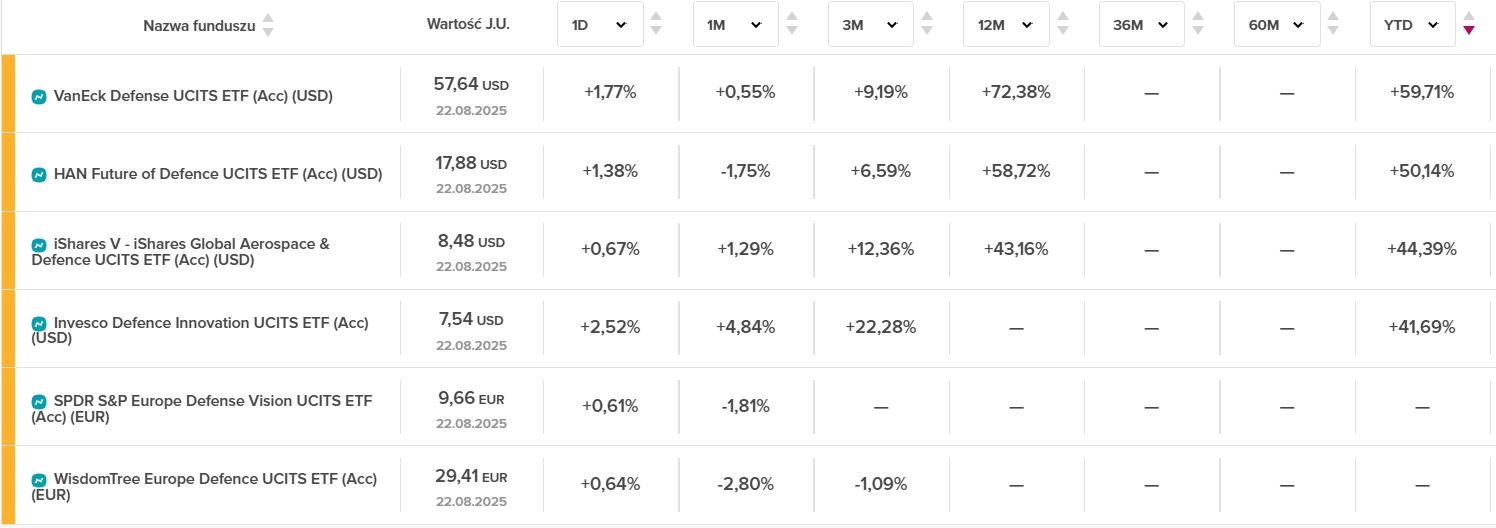Viewport: 1496px width, 528px height.
Task: Click the ETF icon beside Invesco Defence Innovation
Action: 39,324
